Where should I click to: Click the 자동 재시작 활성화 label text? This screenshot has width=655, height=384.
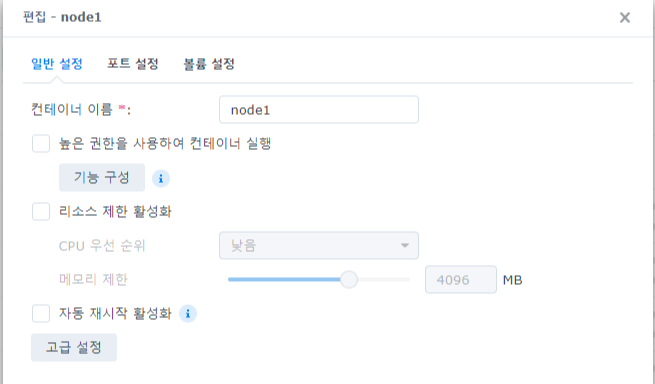point(115,313)
